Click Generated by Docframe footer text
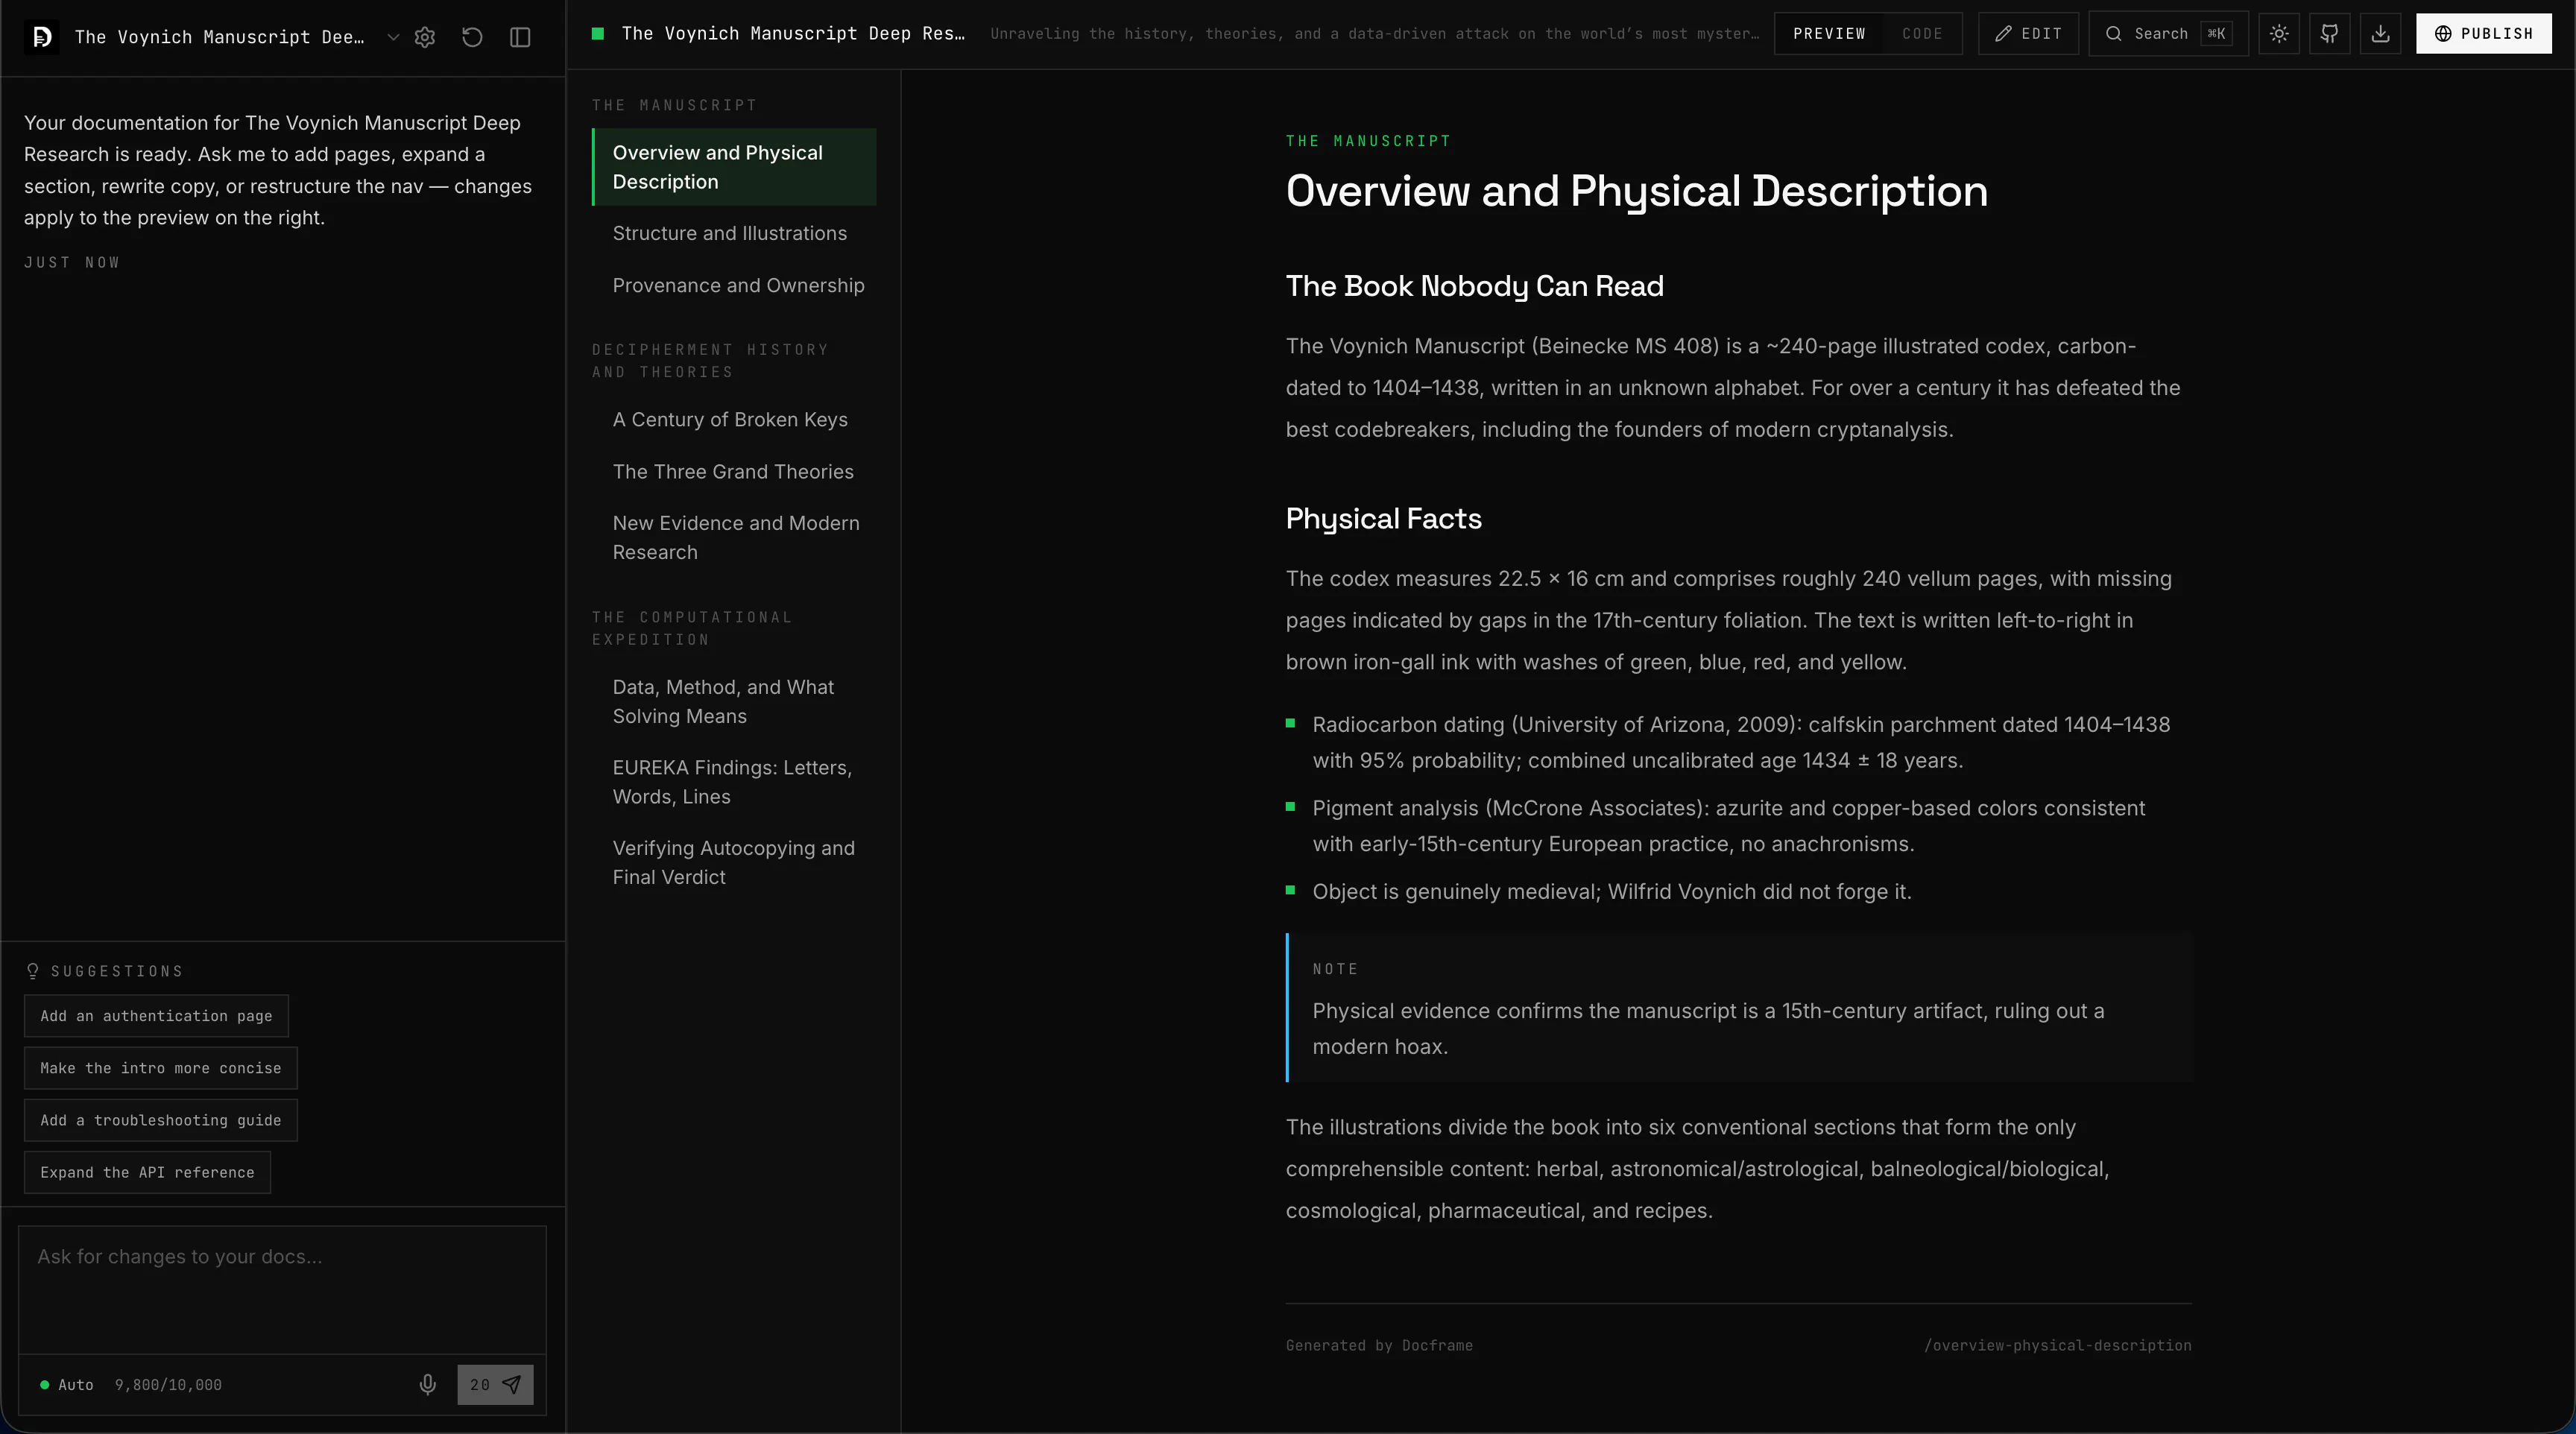 [x=1379, y=1346]
